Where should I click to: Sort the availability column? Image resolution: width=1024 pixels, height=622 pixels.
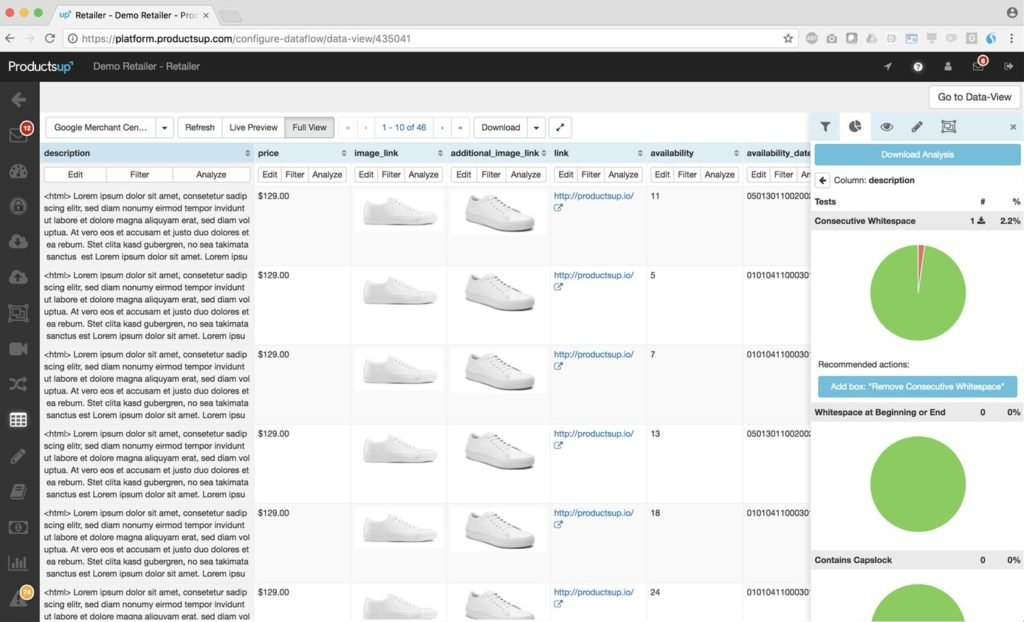pyautogui.click(x=736, y=153)
